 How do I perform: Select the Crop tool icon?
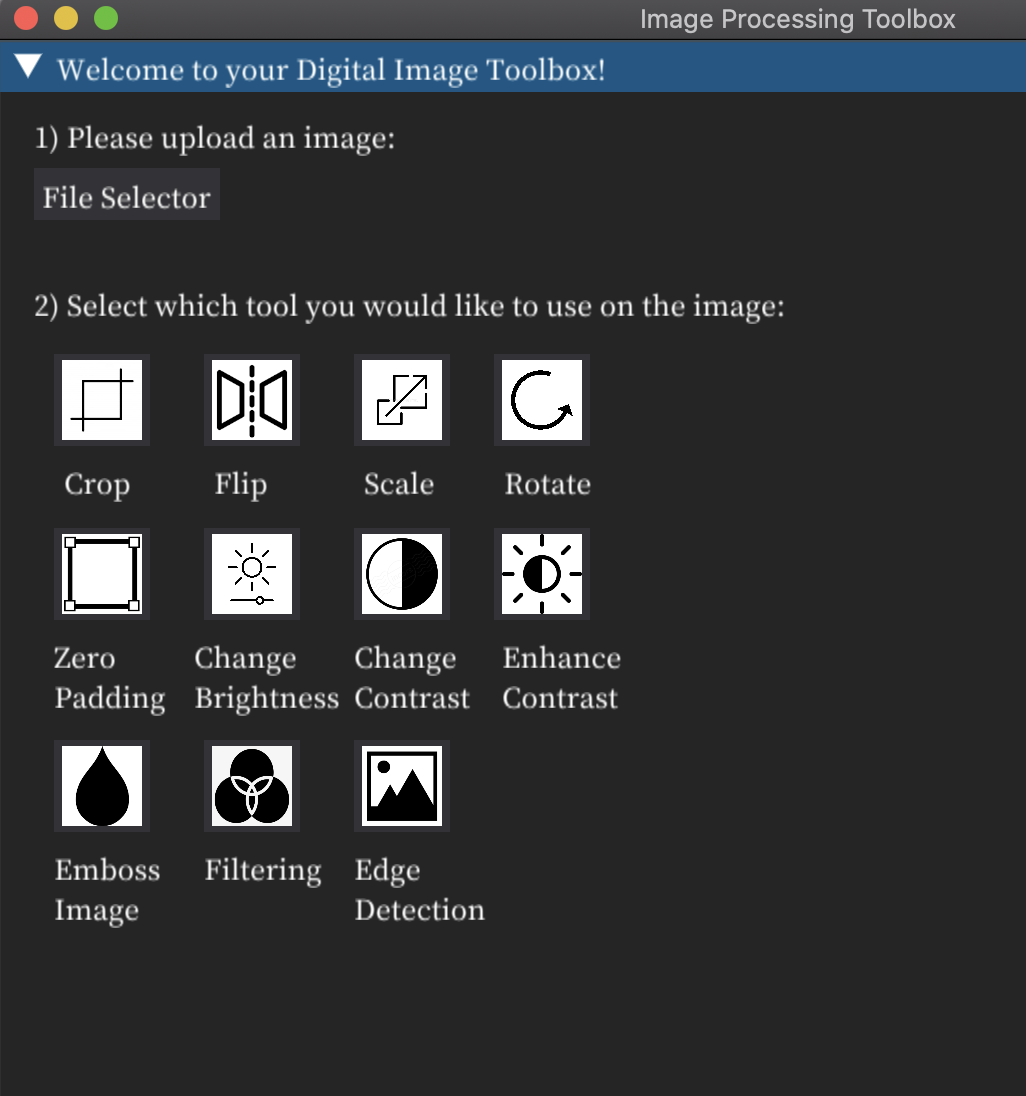click(x=101, y=399)
